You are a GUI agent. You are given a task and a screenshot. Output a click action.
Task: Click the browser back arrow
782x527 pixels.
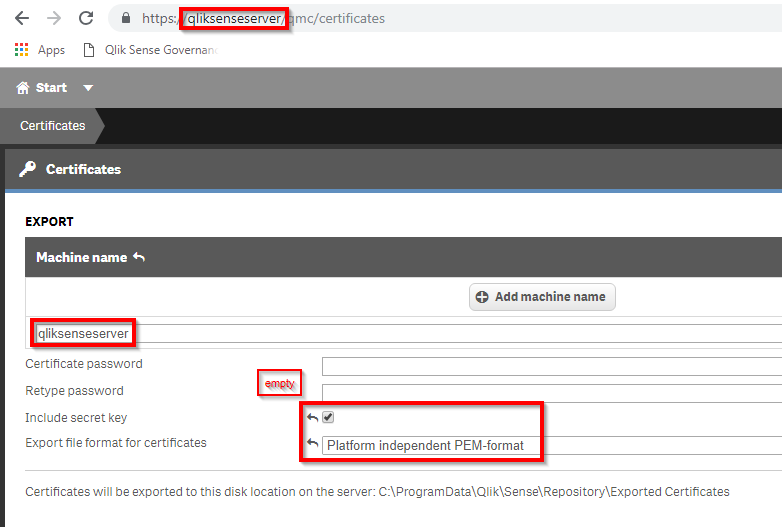point(22,18)
